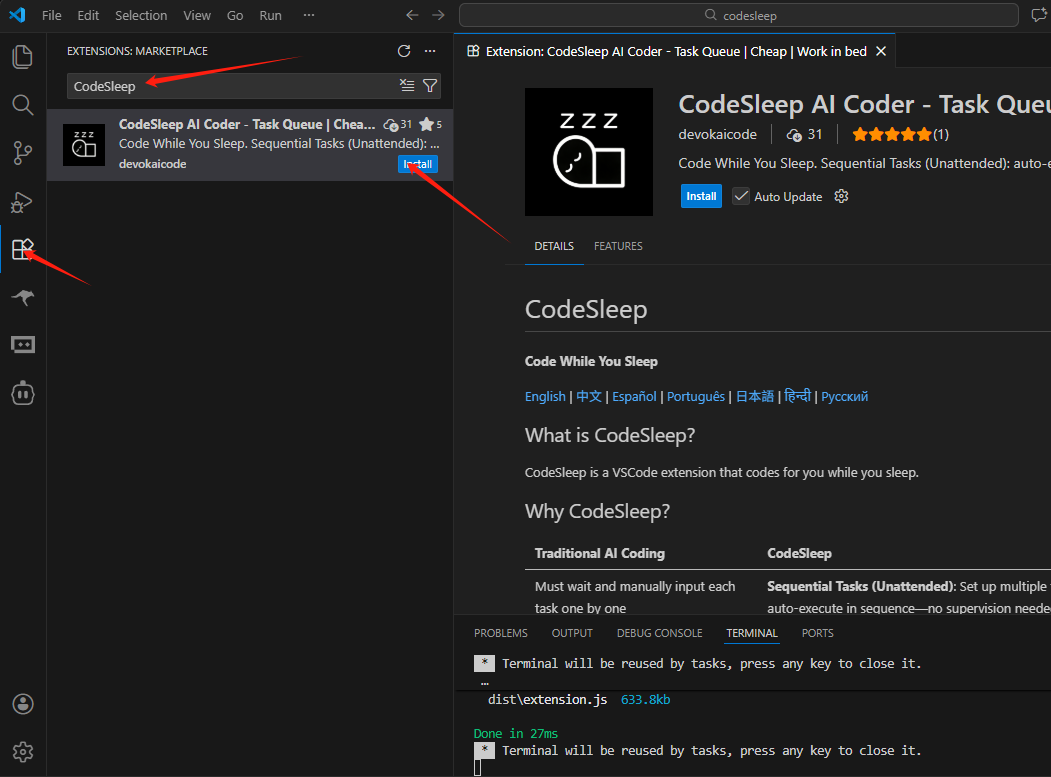Expand Views and More Actions ellipsis
The width and height of the screenshot is (1051, 777).
430,51
